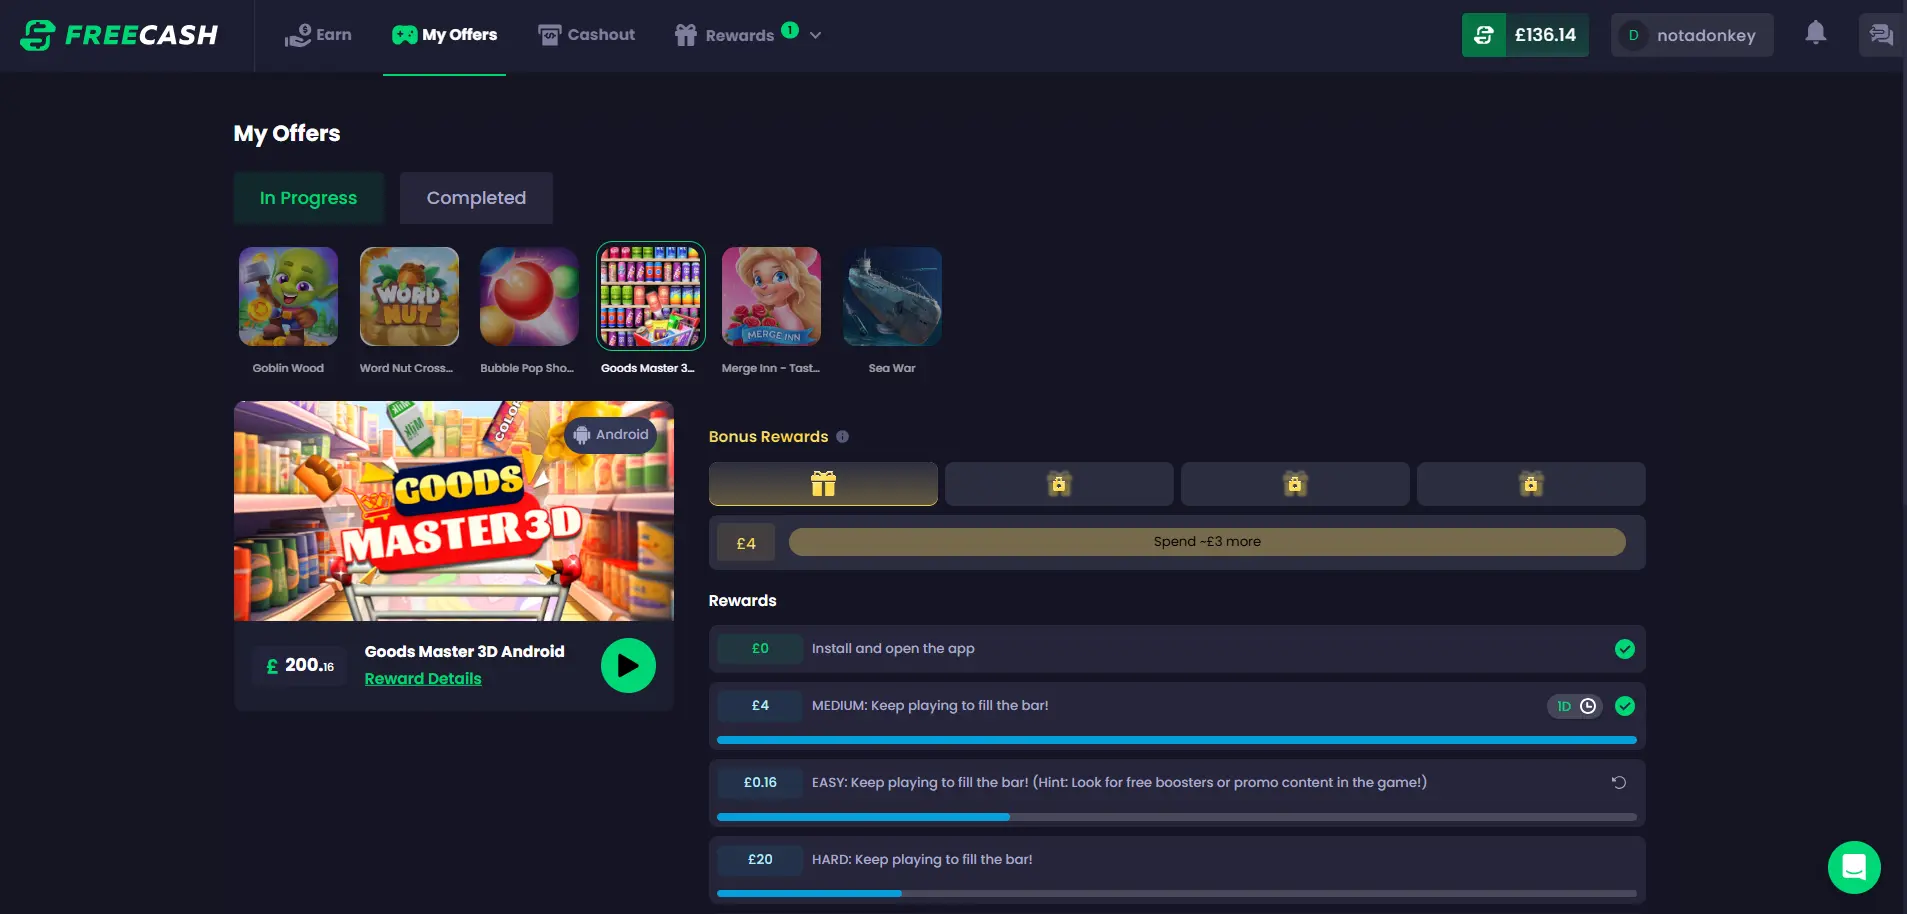Click the Freecash logo
The width and height of the screenshot is (1907, 914).
coord(119,35)
